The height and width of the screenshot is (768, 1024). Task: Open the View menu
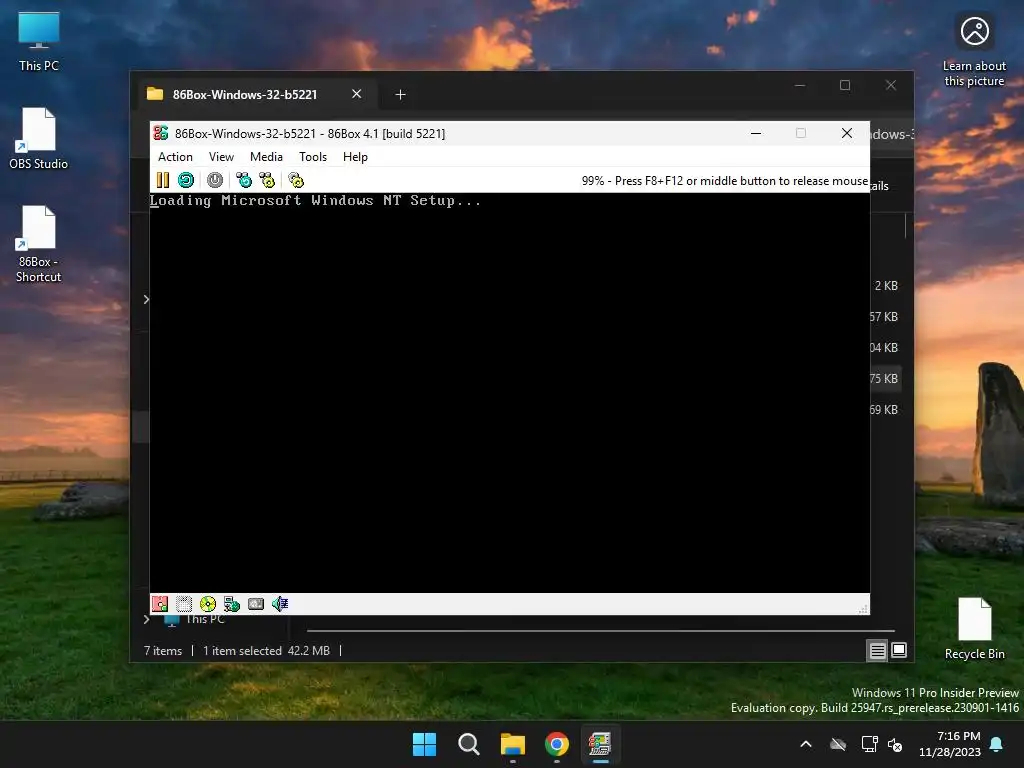221,157
